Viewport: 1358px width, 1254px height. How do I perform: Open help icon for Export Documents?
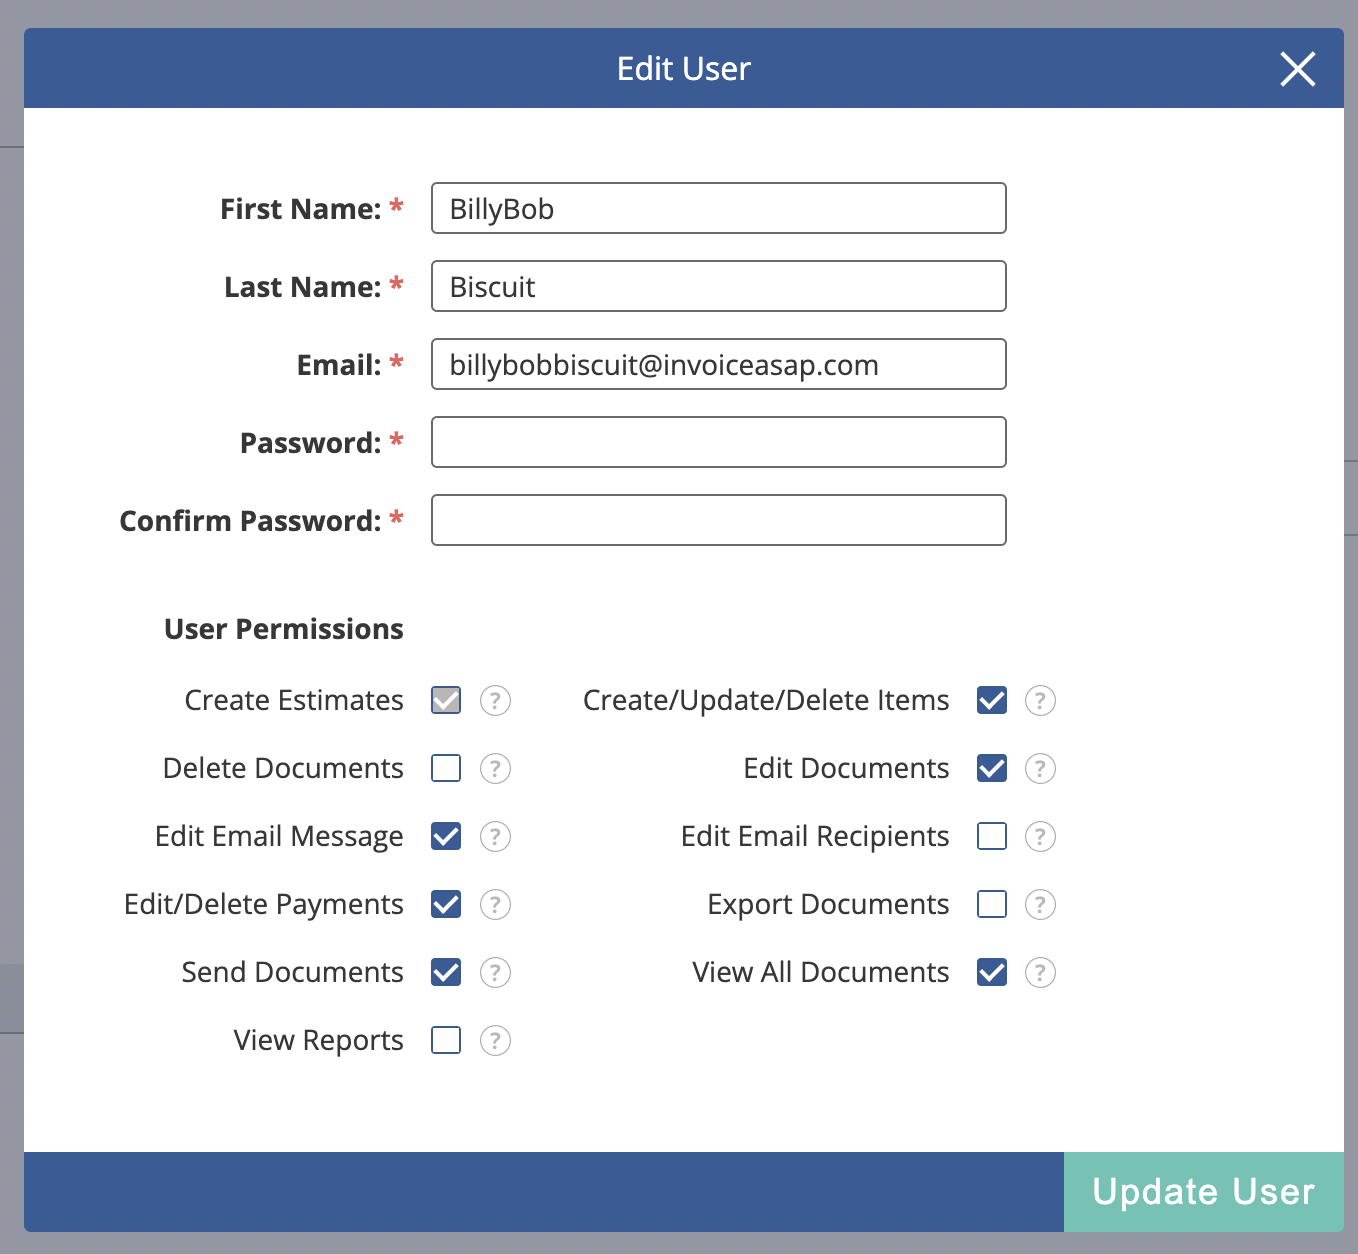click(x=1040, y=904)
